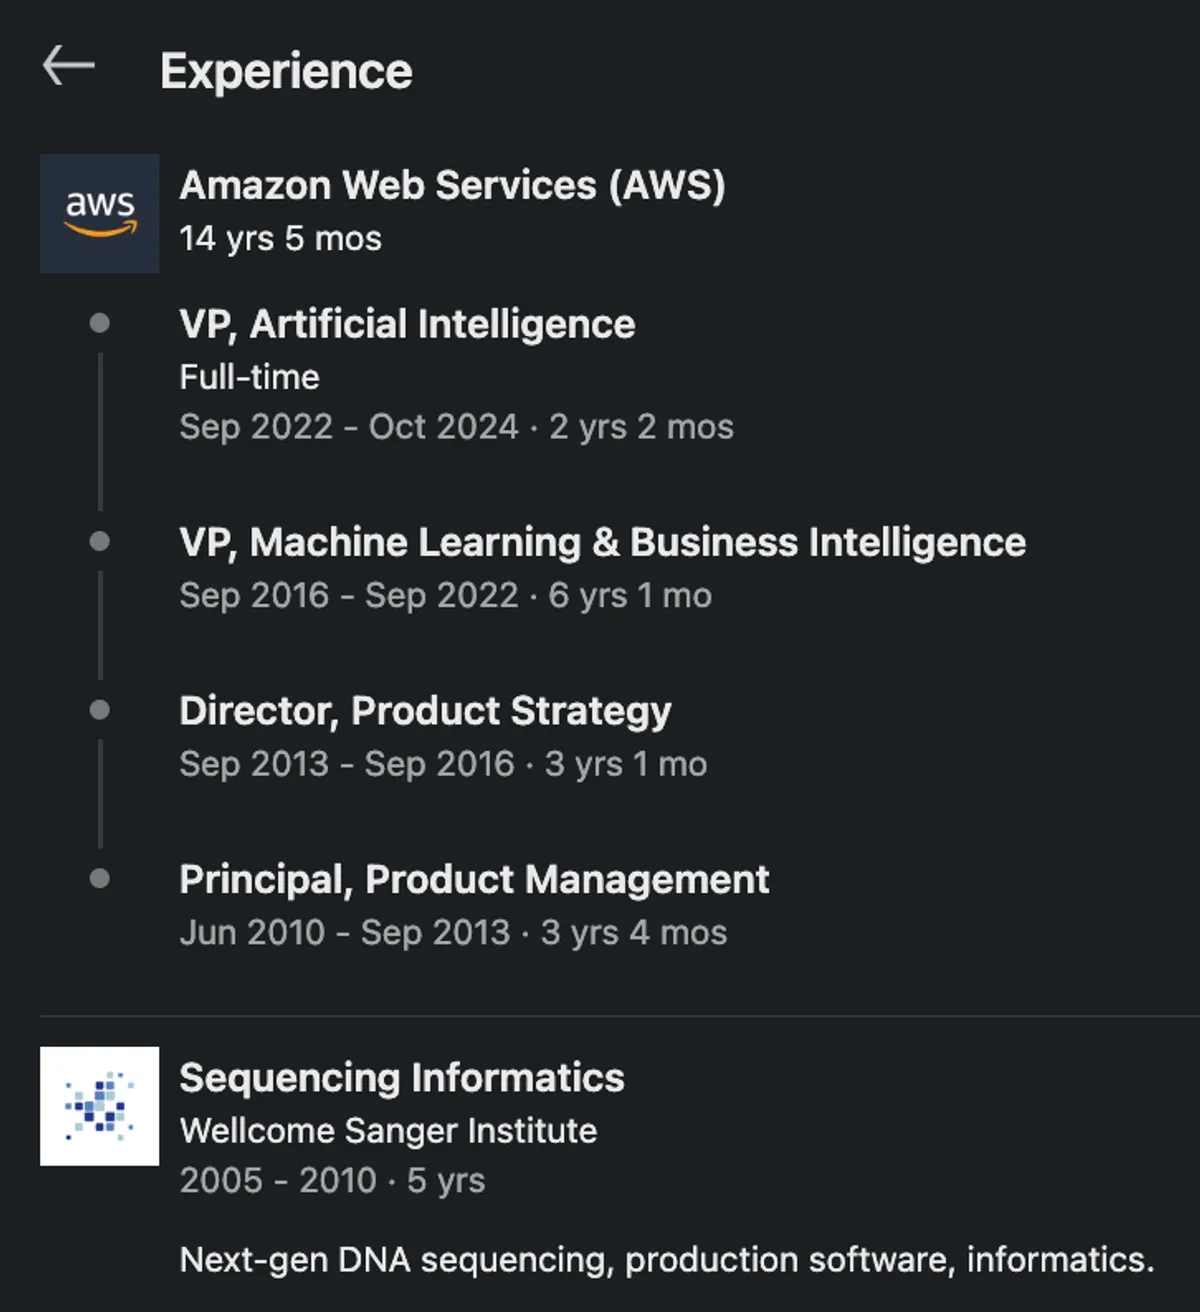
Task: Select the Director, Product Strategy role title
Action: pyautogui.click(x=425, y=711)
